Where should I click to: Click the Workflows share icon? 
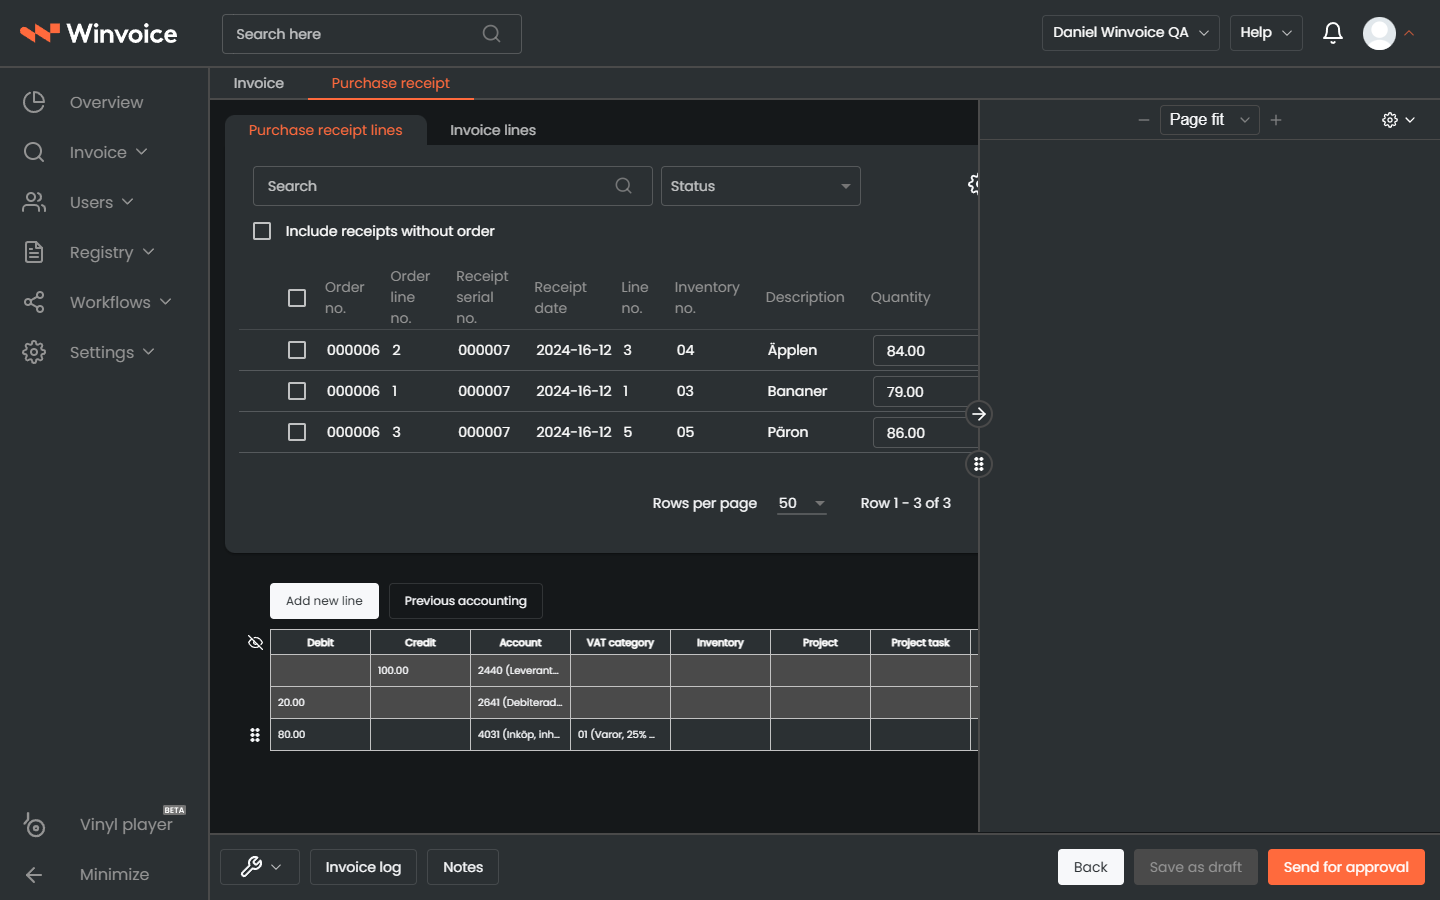pyautogui.click(x=34, y=302)
